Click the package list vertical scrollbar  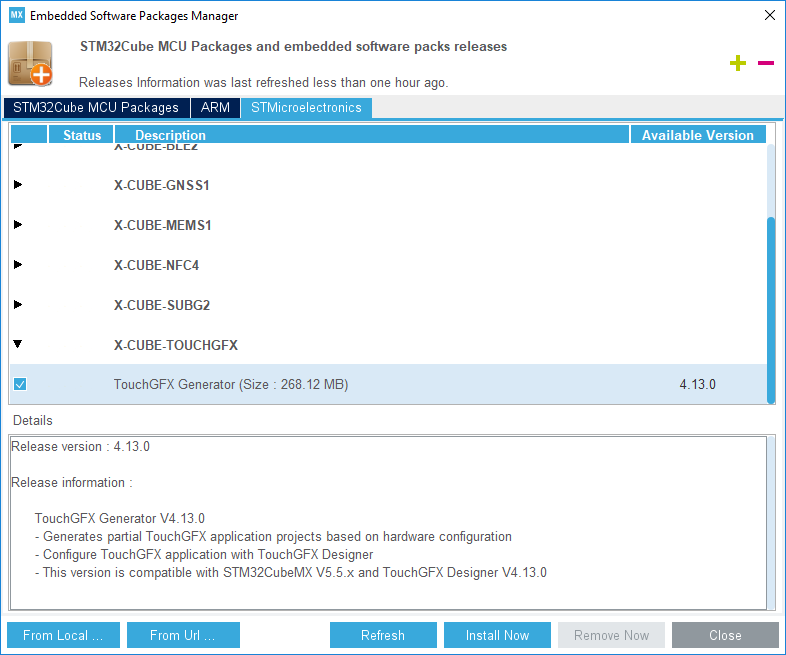[771, 309]
